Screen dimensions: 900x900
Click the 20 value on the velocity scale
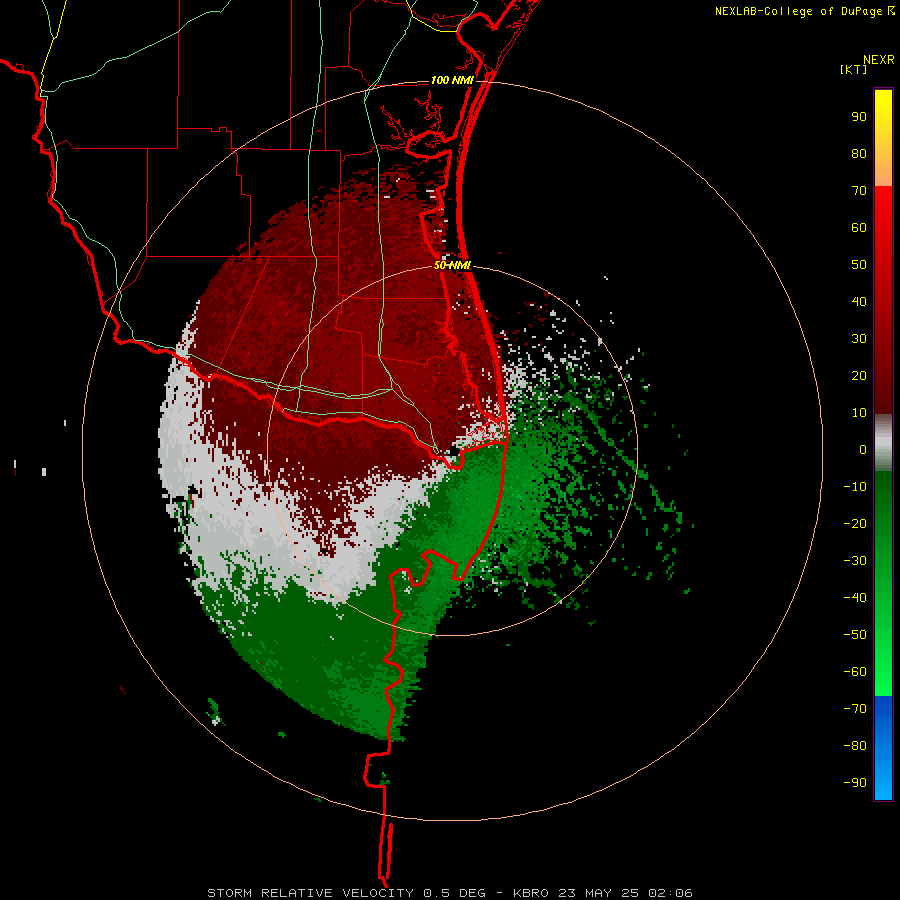(x=859, y=375)
